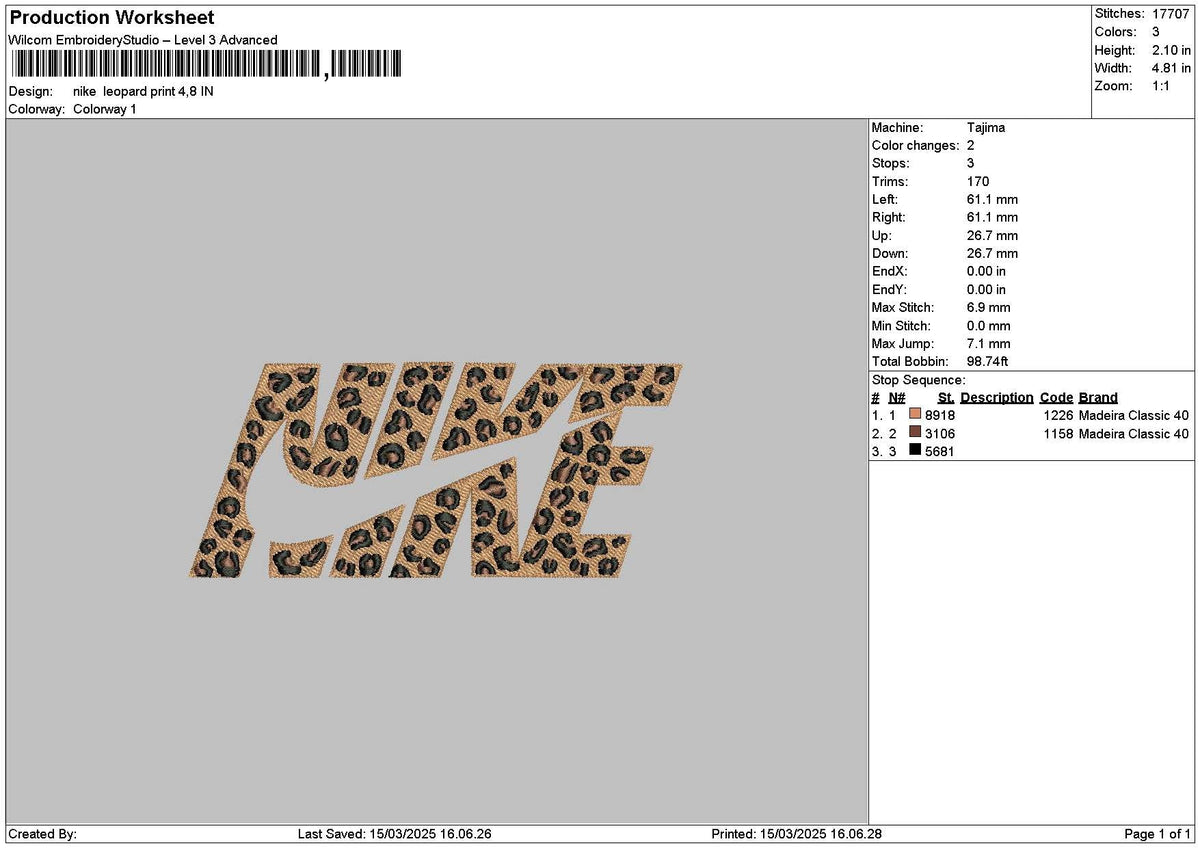Click the 'Production Worksheet' heading
This screenshot has height=848, width=1200.
click(111, 18)
